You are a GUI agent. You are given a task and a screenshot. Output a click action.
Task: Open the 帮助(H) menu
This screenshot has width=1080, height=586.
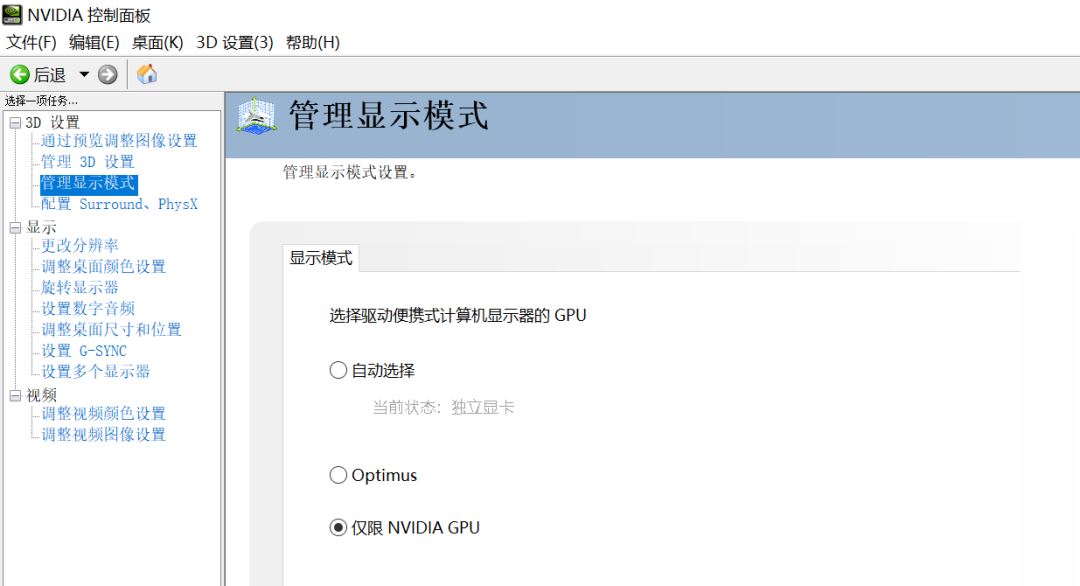313,43
